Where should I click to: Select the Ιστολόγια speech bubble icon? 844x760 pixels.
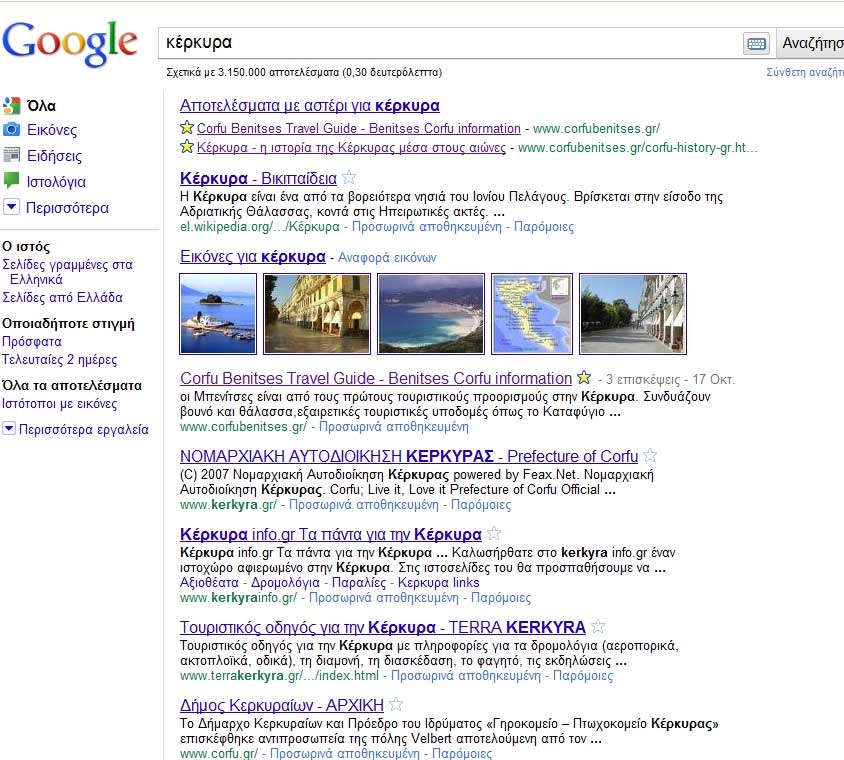(x=11, y=180)
